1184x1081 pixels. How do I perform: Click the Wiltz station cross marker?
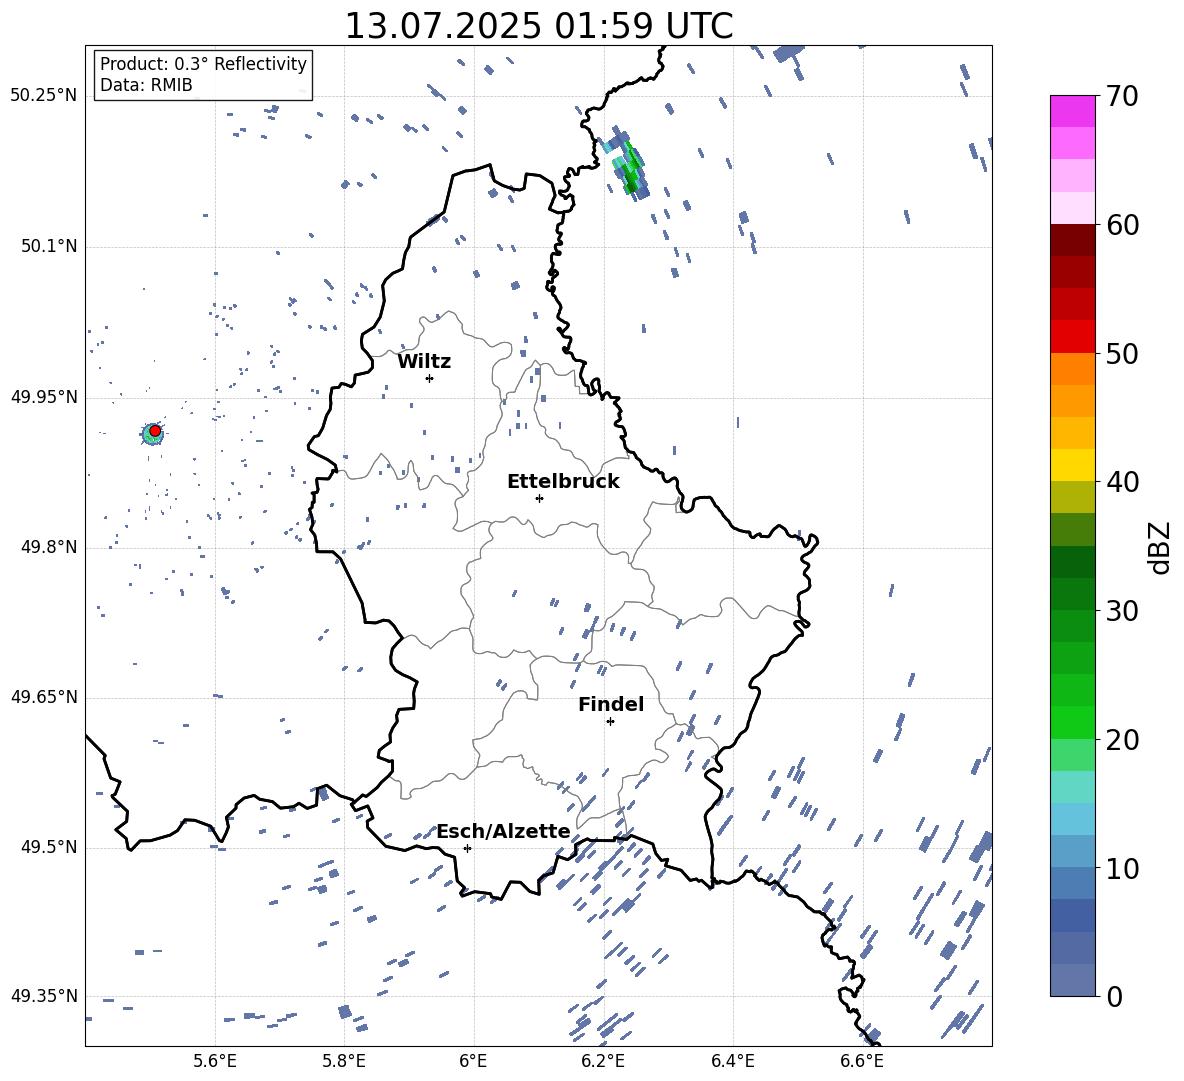pyautogui.click(x=430, y=378)
